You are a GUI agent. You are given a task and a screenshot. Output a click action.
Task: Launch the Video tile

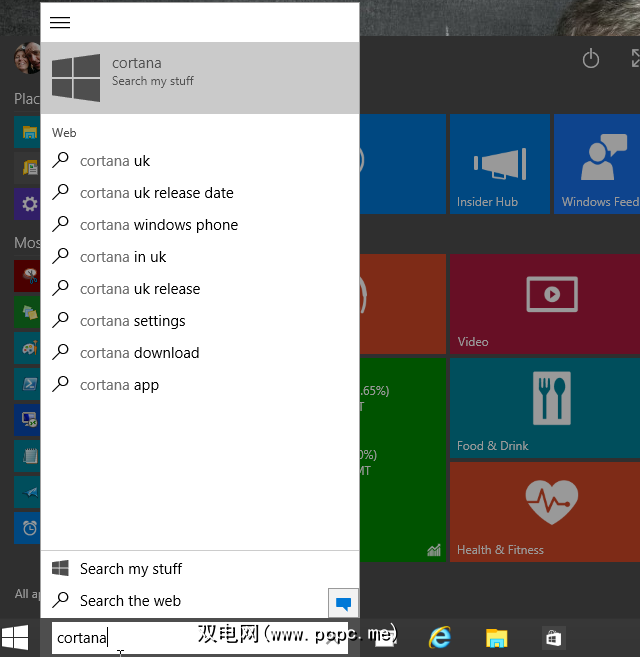click(x=544, y=304)
